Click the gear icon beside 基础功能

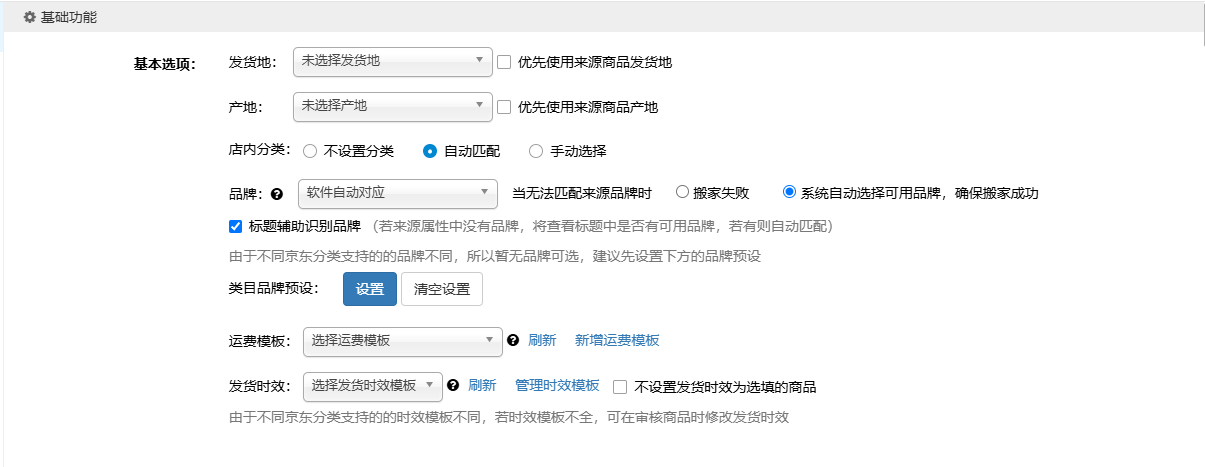click(29, 18)
